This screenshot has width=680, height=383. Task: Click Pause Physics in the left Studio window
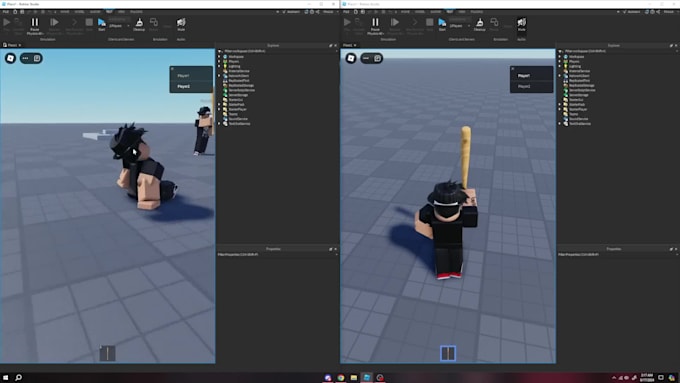pos(35,26)
